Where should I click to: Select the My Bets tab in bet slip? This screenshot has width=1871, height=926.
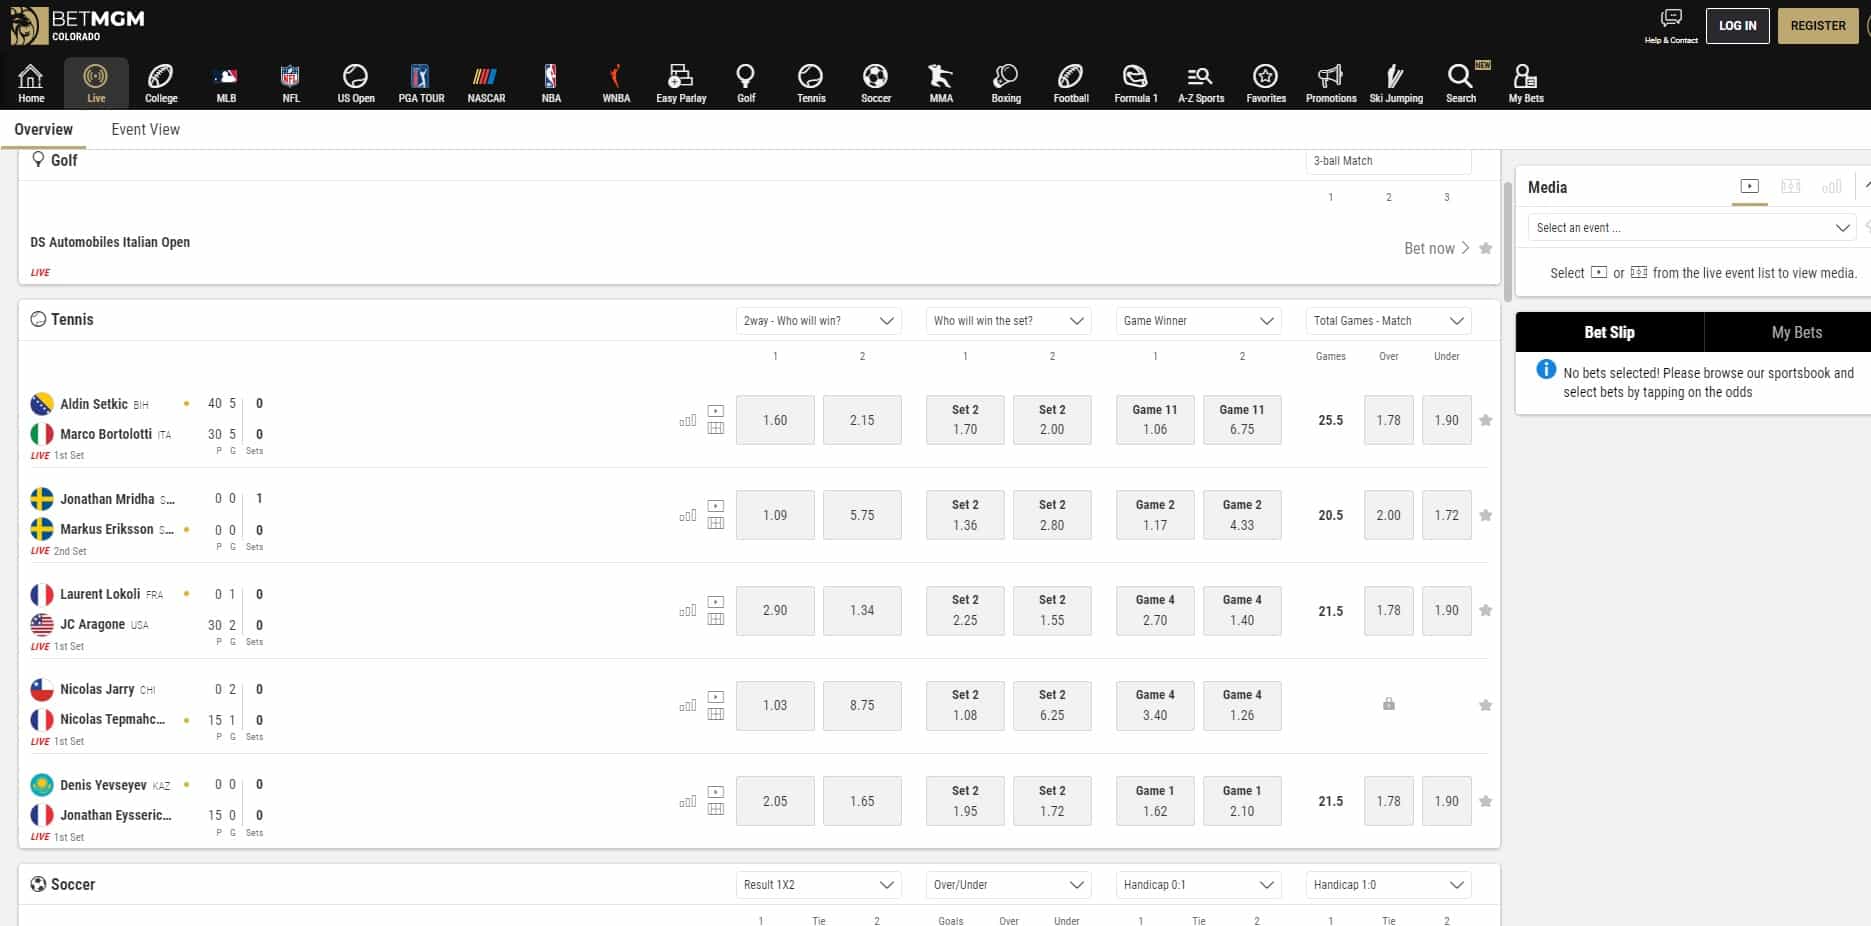[1796, 332]
